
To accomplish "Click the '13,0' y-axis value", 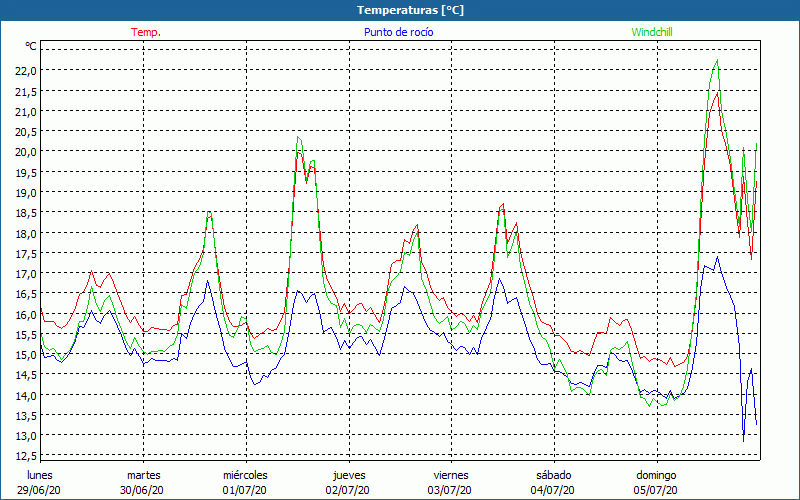I will point(26,436).
